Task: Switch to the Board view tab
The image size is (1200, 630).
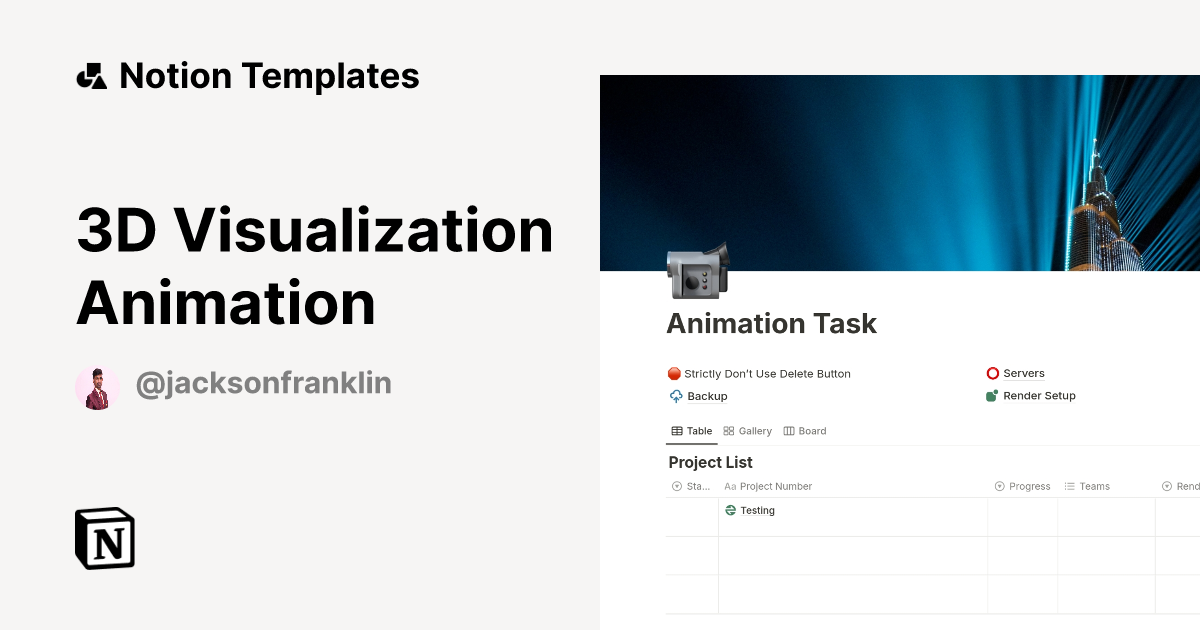Action: [x=804, y=430]
